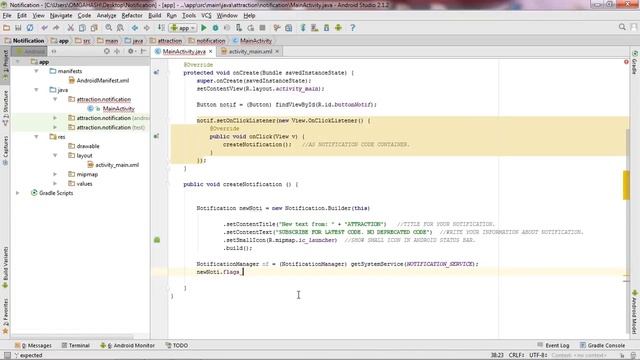Click the Find magnifier icon
Image resolution: width=640 pixels, height=360 pixels.
click(x=109, y=28)
